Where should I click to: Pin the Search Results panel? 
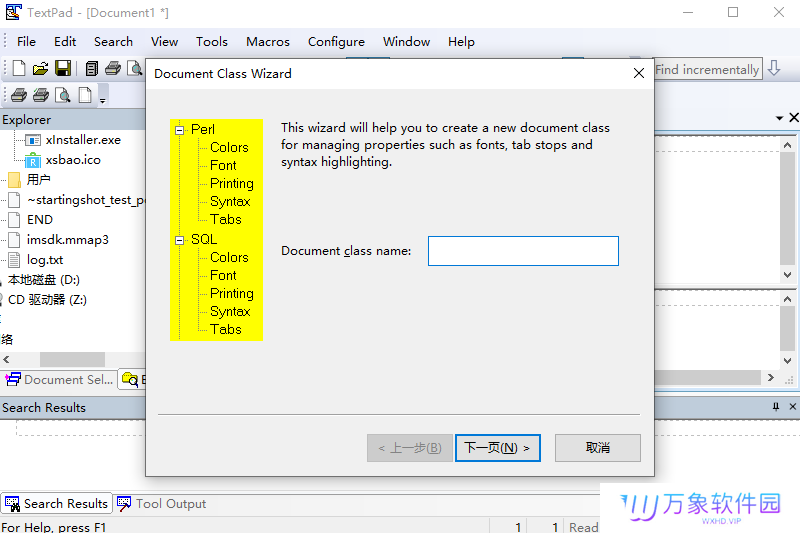(x=776, y=407)
